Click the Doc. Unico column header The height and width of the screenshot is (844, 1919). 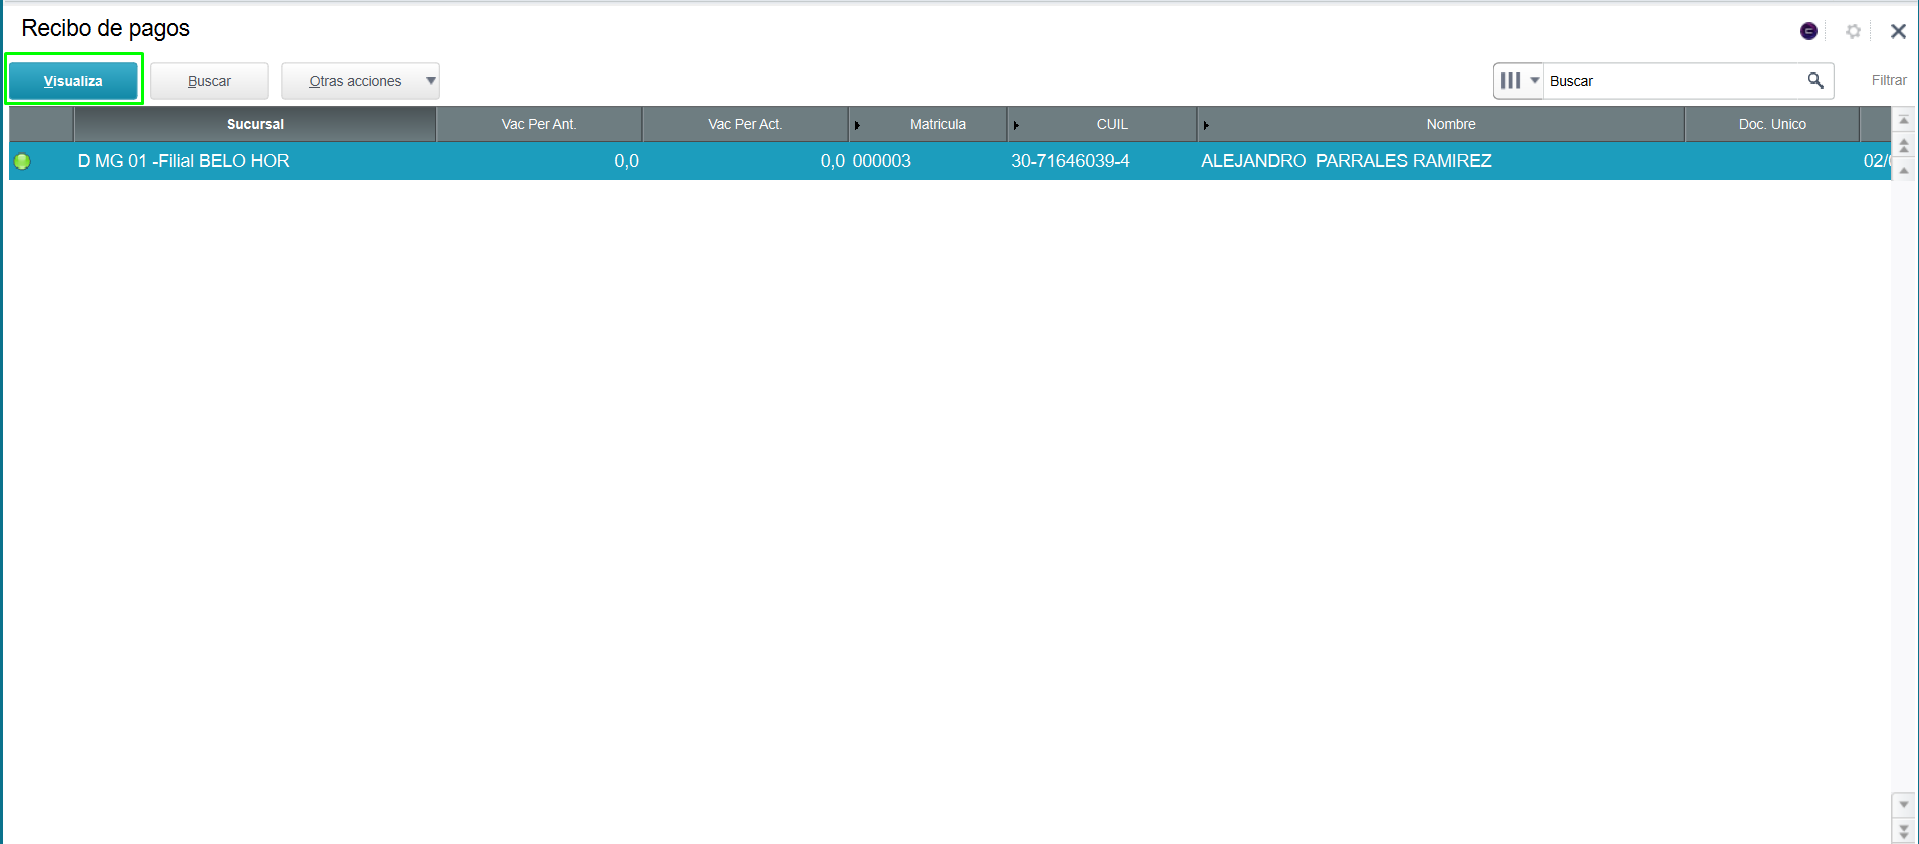[1772, 124]
